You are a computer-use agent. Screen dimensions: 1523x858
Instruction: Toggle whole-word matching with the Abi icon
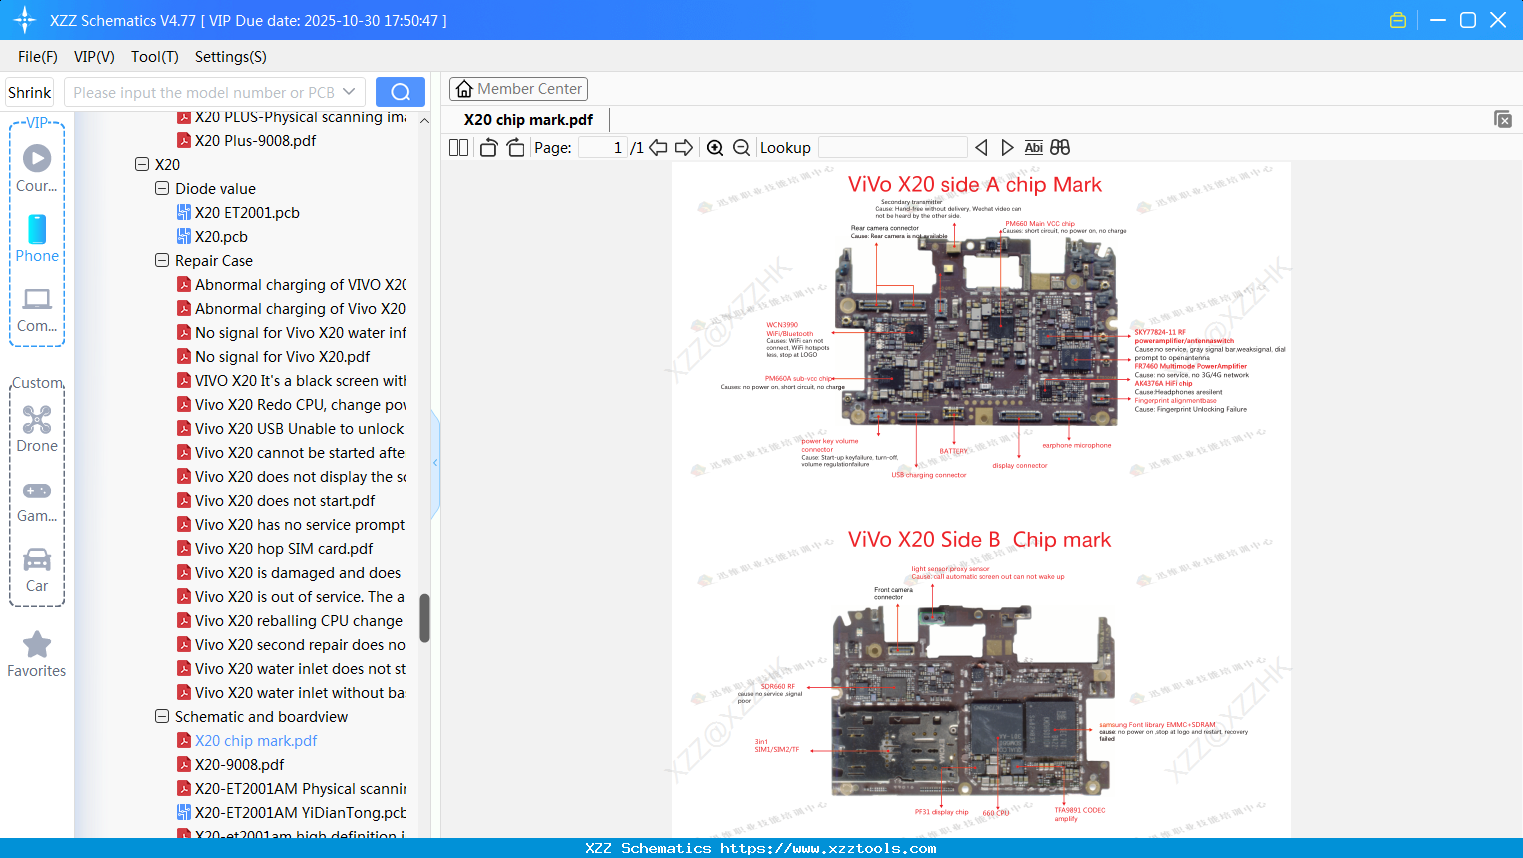1033,147
